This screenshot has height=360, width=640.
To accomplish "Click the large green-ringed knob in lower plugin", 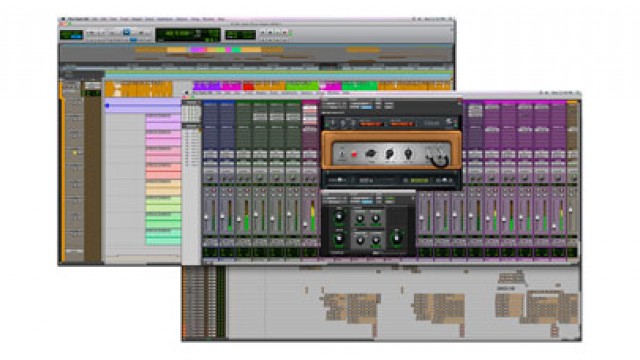I will 396,238.
